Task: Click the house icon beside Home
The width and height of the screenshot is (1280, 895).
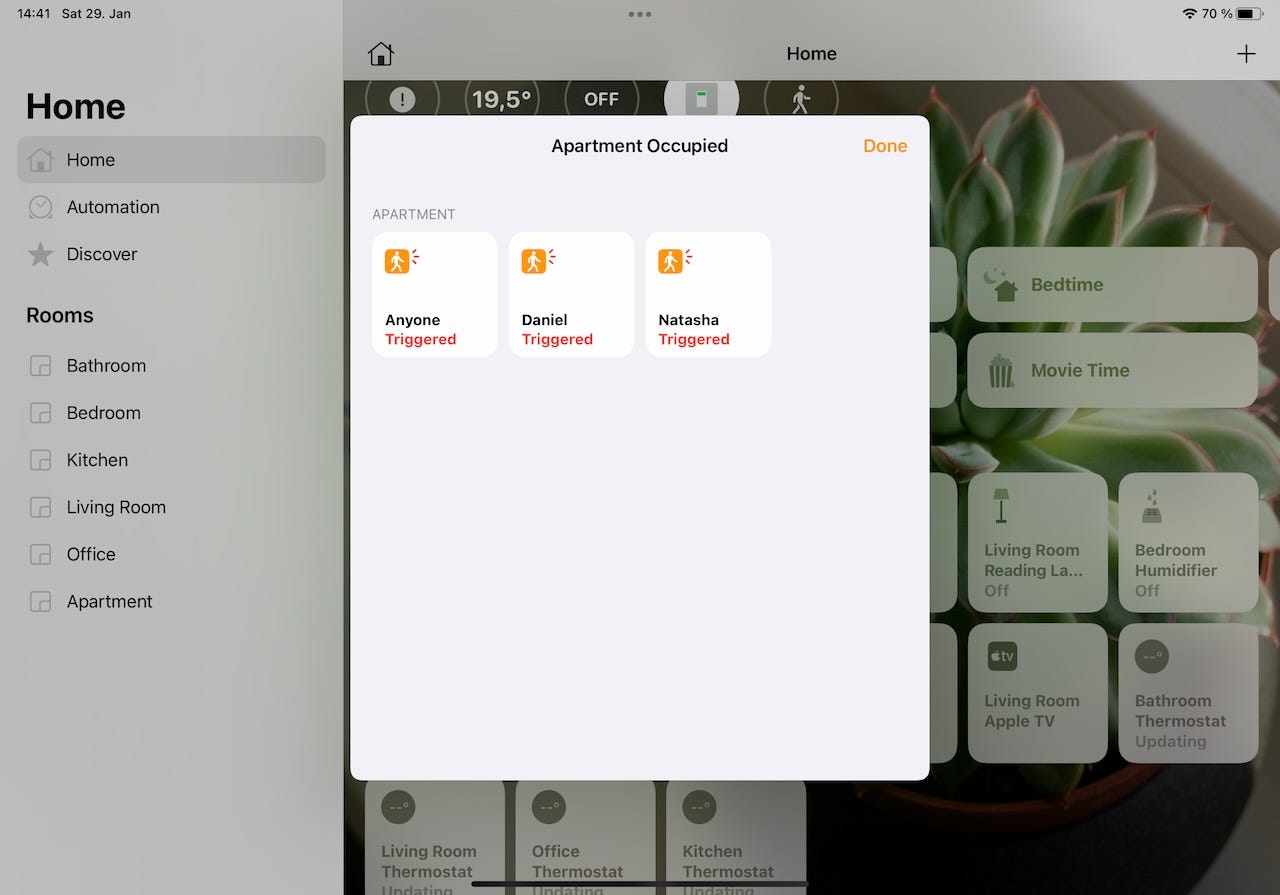Action: pos(40,159)
